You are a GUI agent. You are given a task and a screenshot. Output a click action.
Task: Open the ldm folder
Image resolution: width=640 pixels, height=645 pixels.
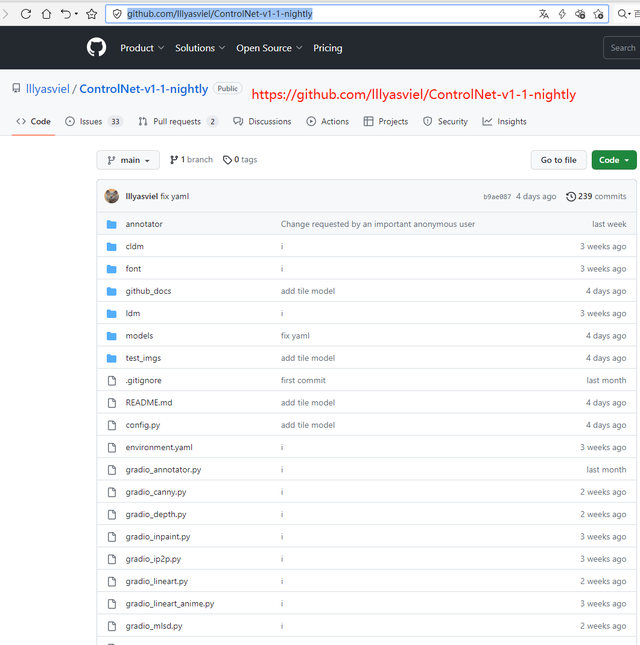click(x=133, y=313)
